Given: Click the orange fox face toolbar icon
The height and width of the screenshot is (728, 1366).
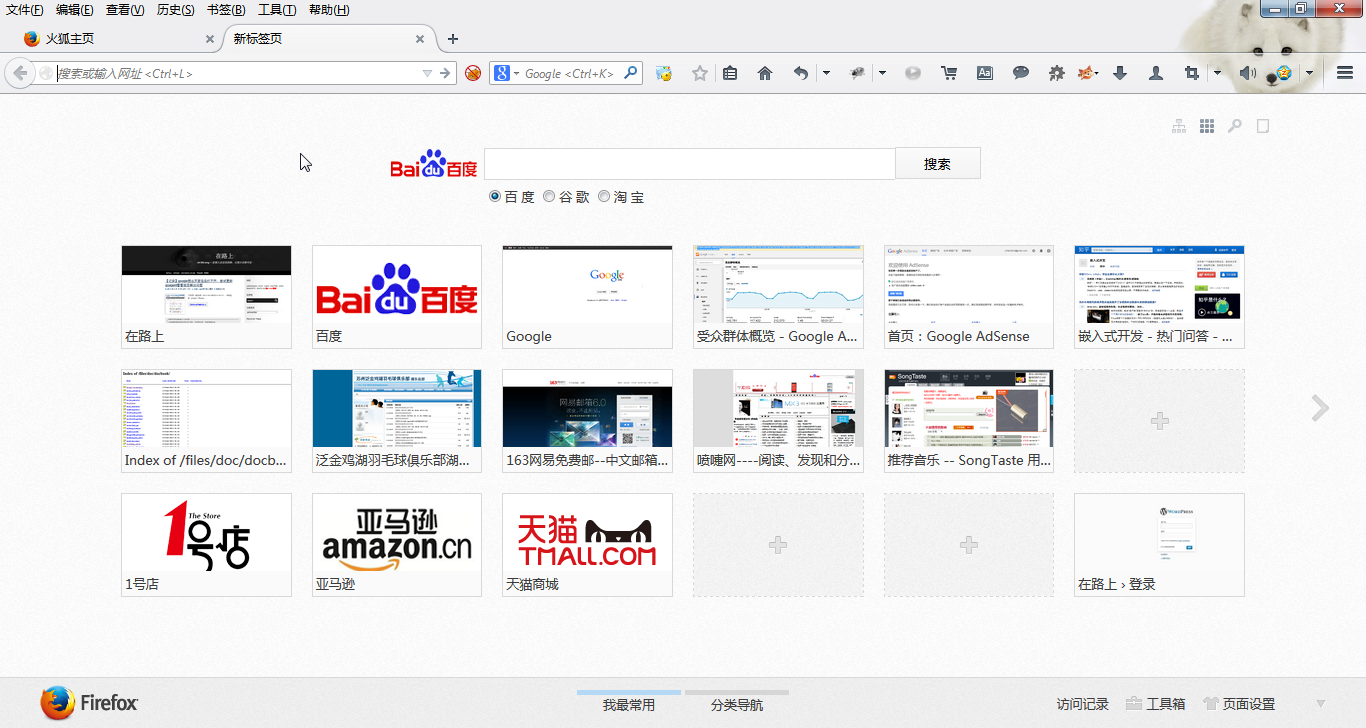Looking at the screenshot, I should coord(1085,73).
